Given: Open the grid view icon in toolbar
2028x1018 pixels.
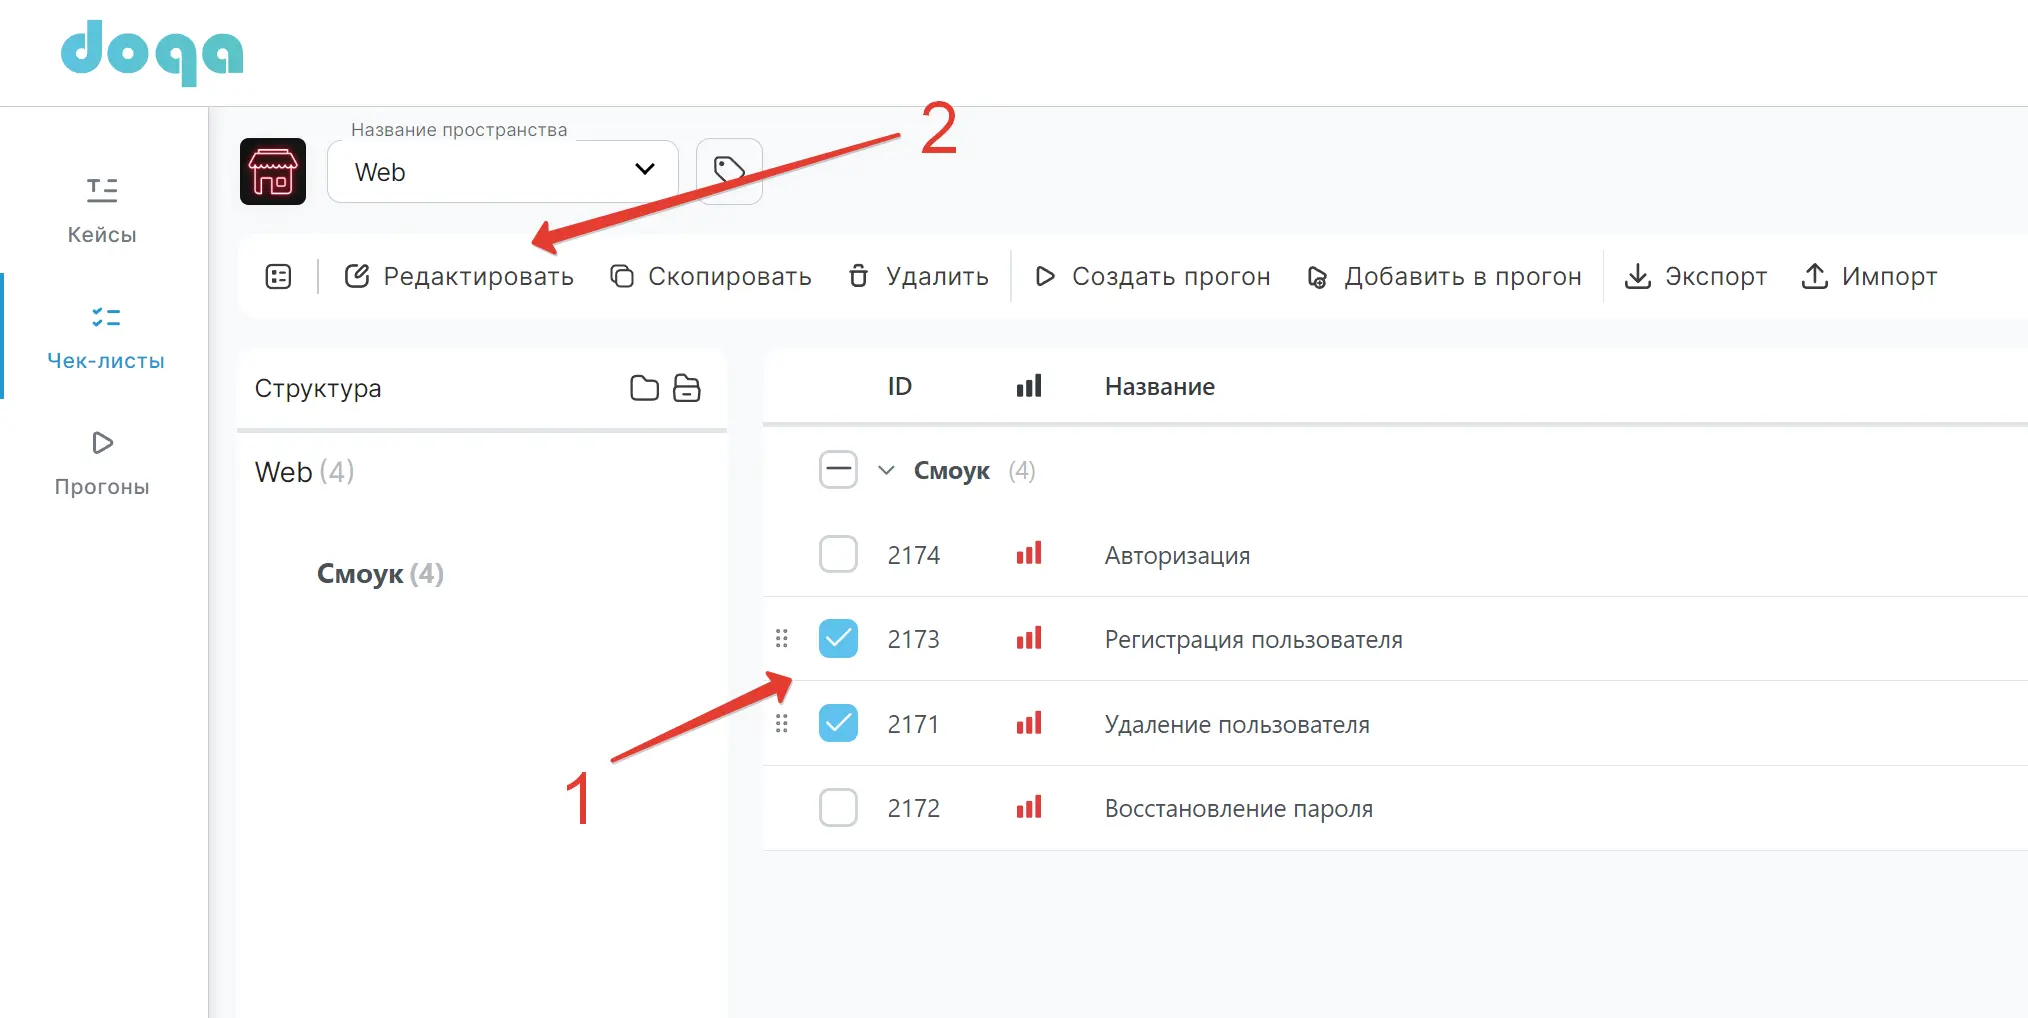Looking at the screenshot, I should pyautogui.click(x=277, y=276).
